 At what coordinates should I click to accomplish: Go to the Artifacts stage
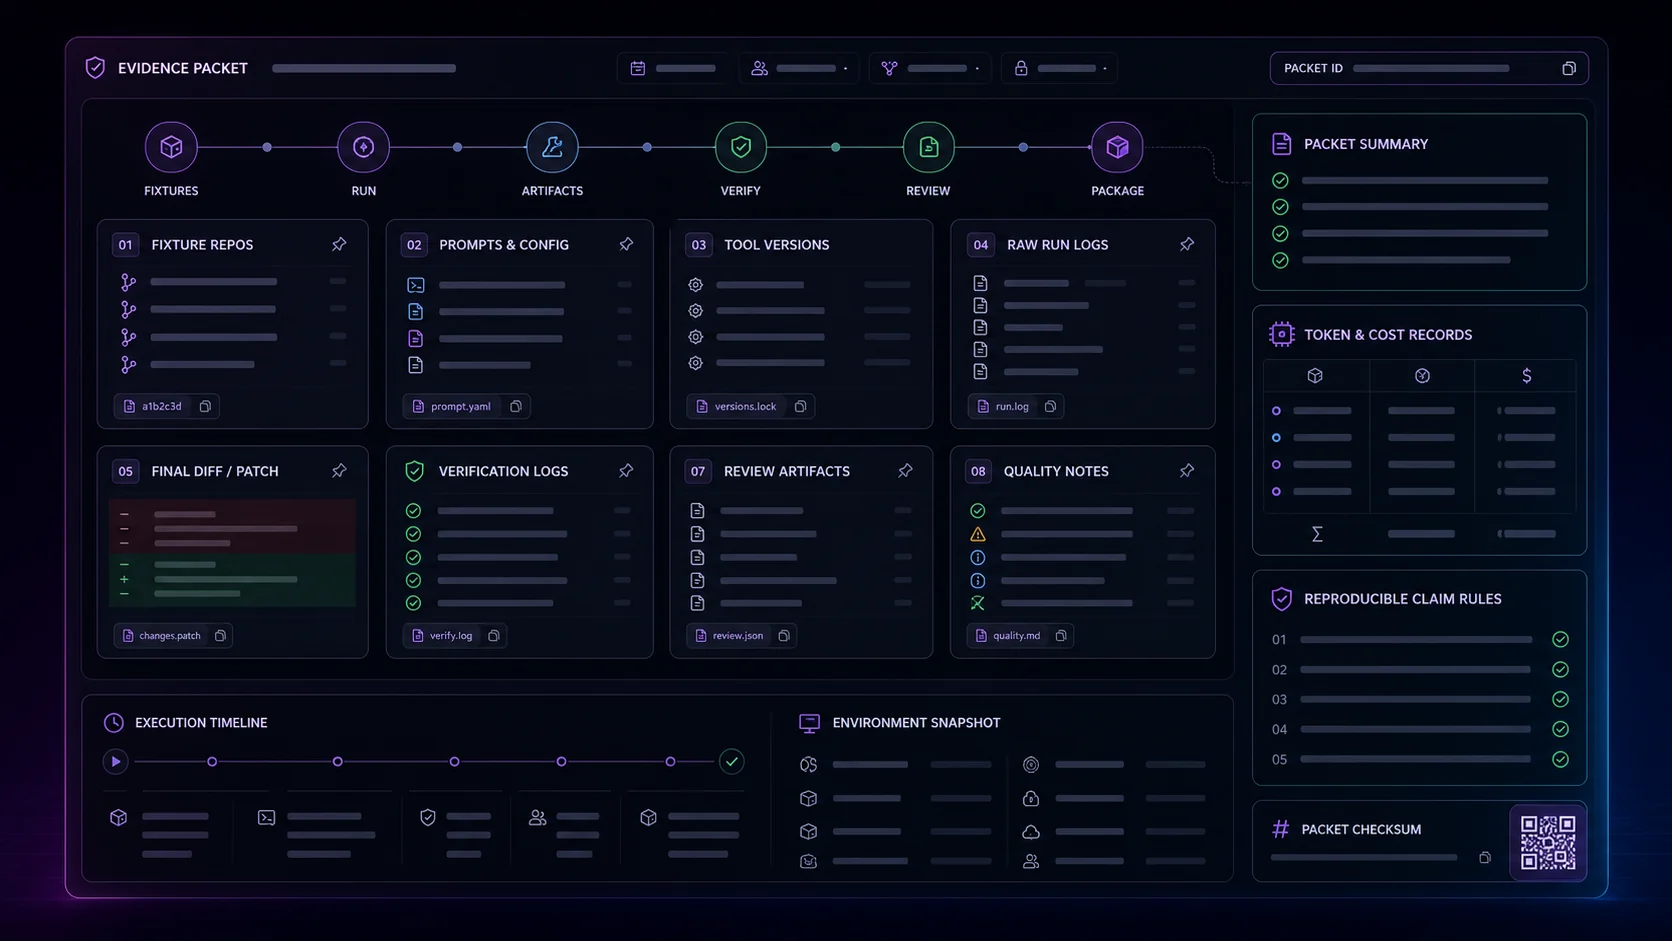(x=552, y=147)
